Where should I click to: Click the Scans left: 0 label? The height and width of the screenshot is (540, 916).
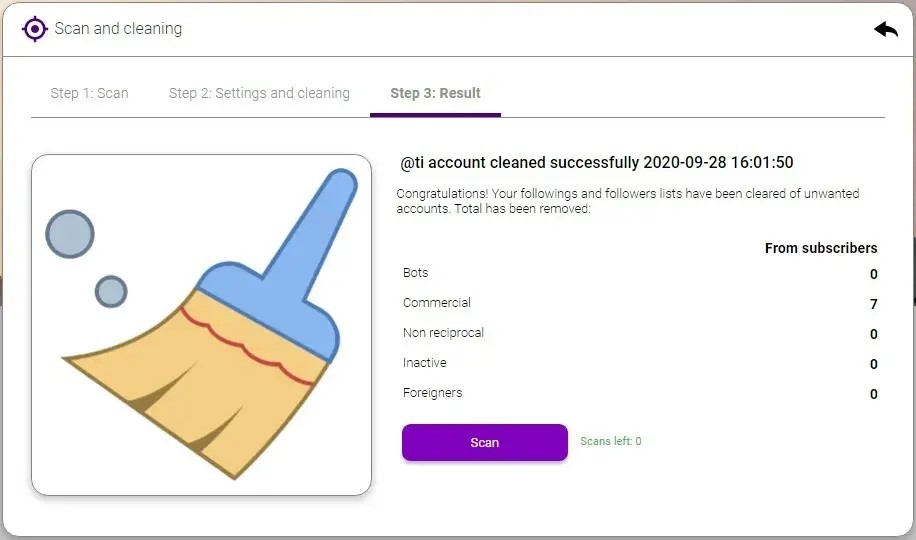[610, 441]
